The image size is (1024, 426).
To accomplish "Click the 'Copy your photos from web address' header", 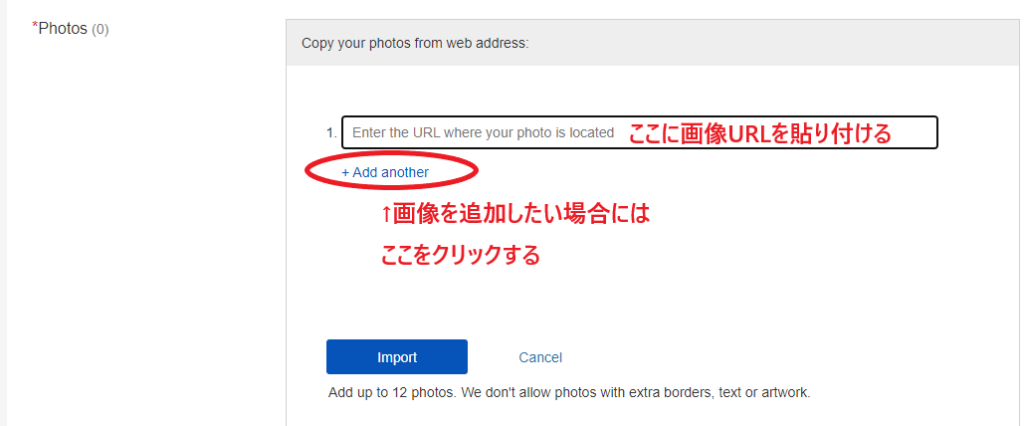I will 415,44.
